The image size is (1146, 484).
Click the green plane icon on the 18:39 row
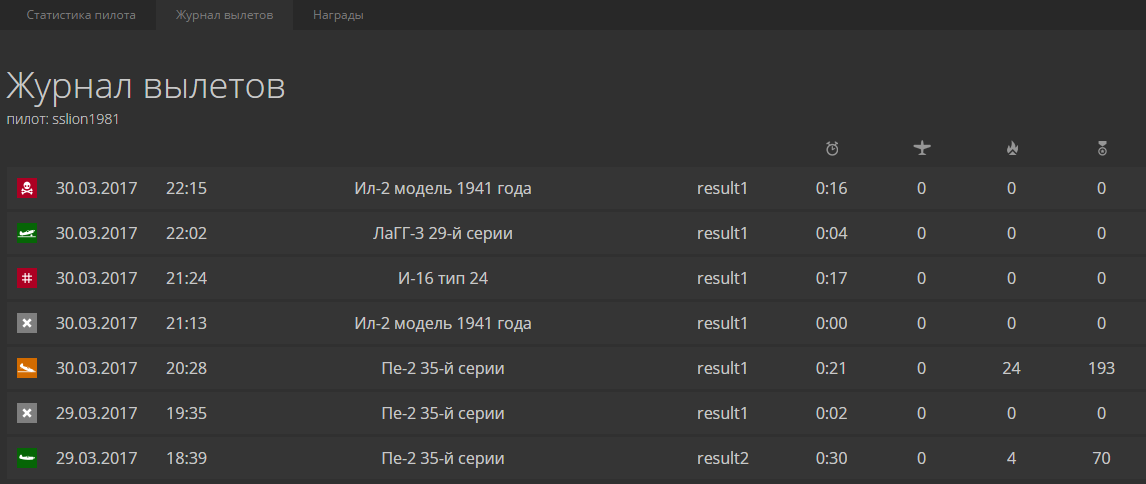point(27,458)
